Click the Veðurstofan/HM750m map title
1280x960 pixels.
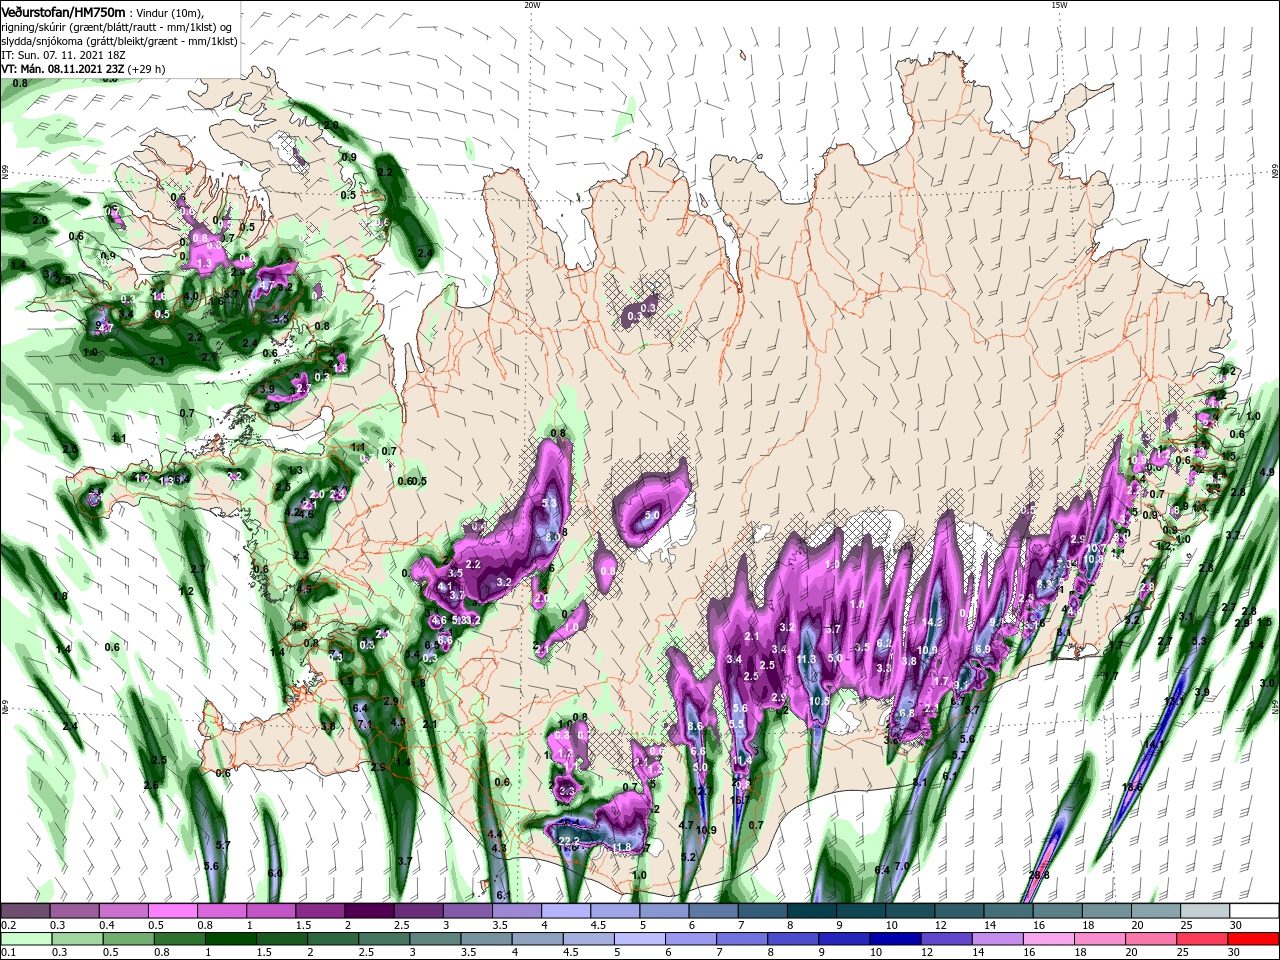[64, 12]
